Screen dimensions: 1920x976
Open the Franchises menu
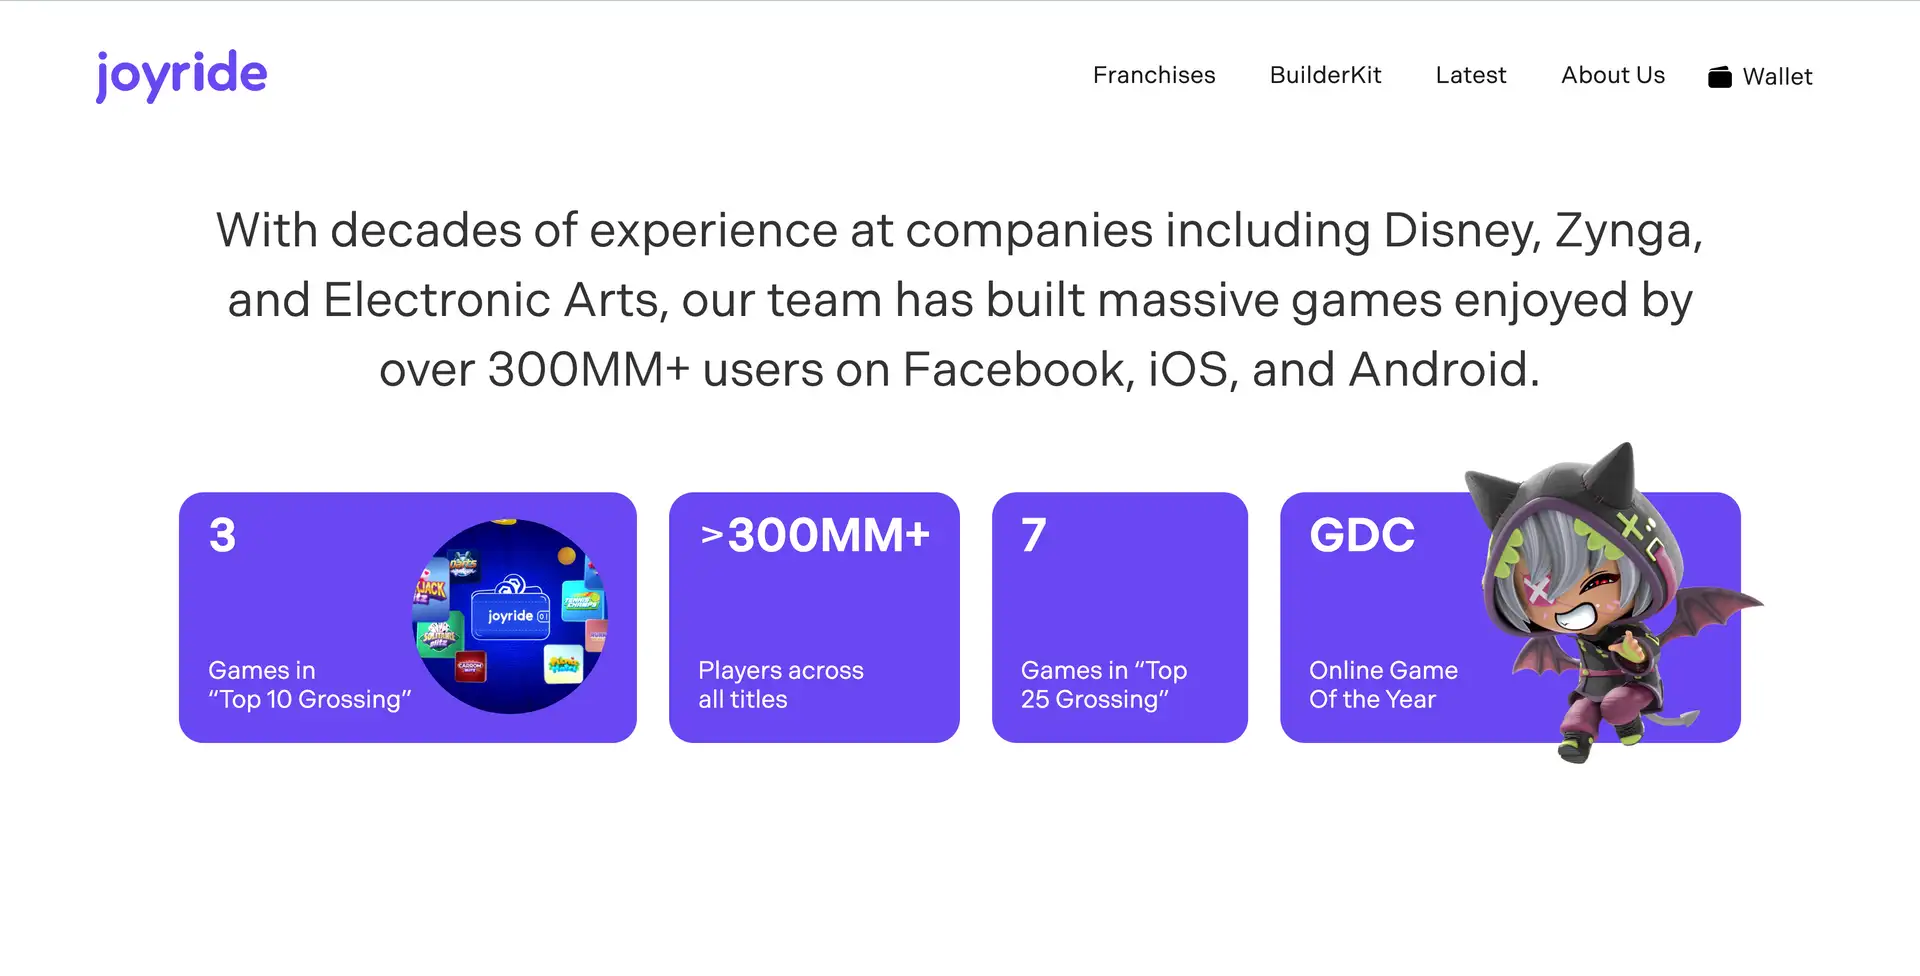pyautogui.click(x=1153, y=76)
